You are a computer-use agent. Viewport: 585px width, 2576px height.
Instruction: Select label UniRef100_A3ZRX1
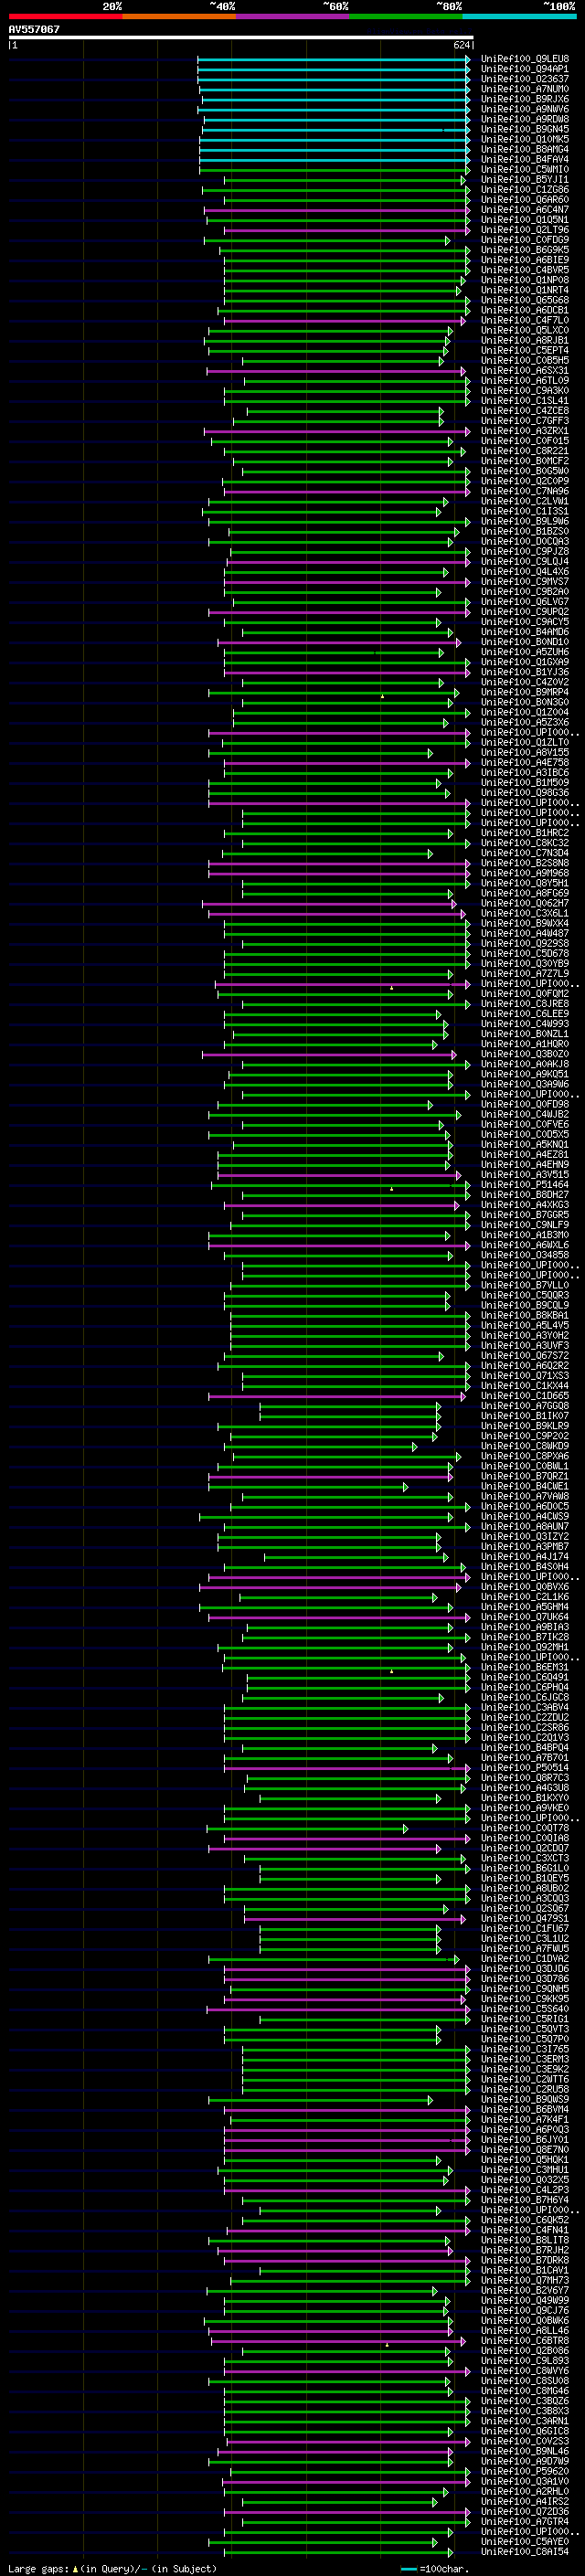[525, 431]
